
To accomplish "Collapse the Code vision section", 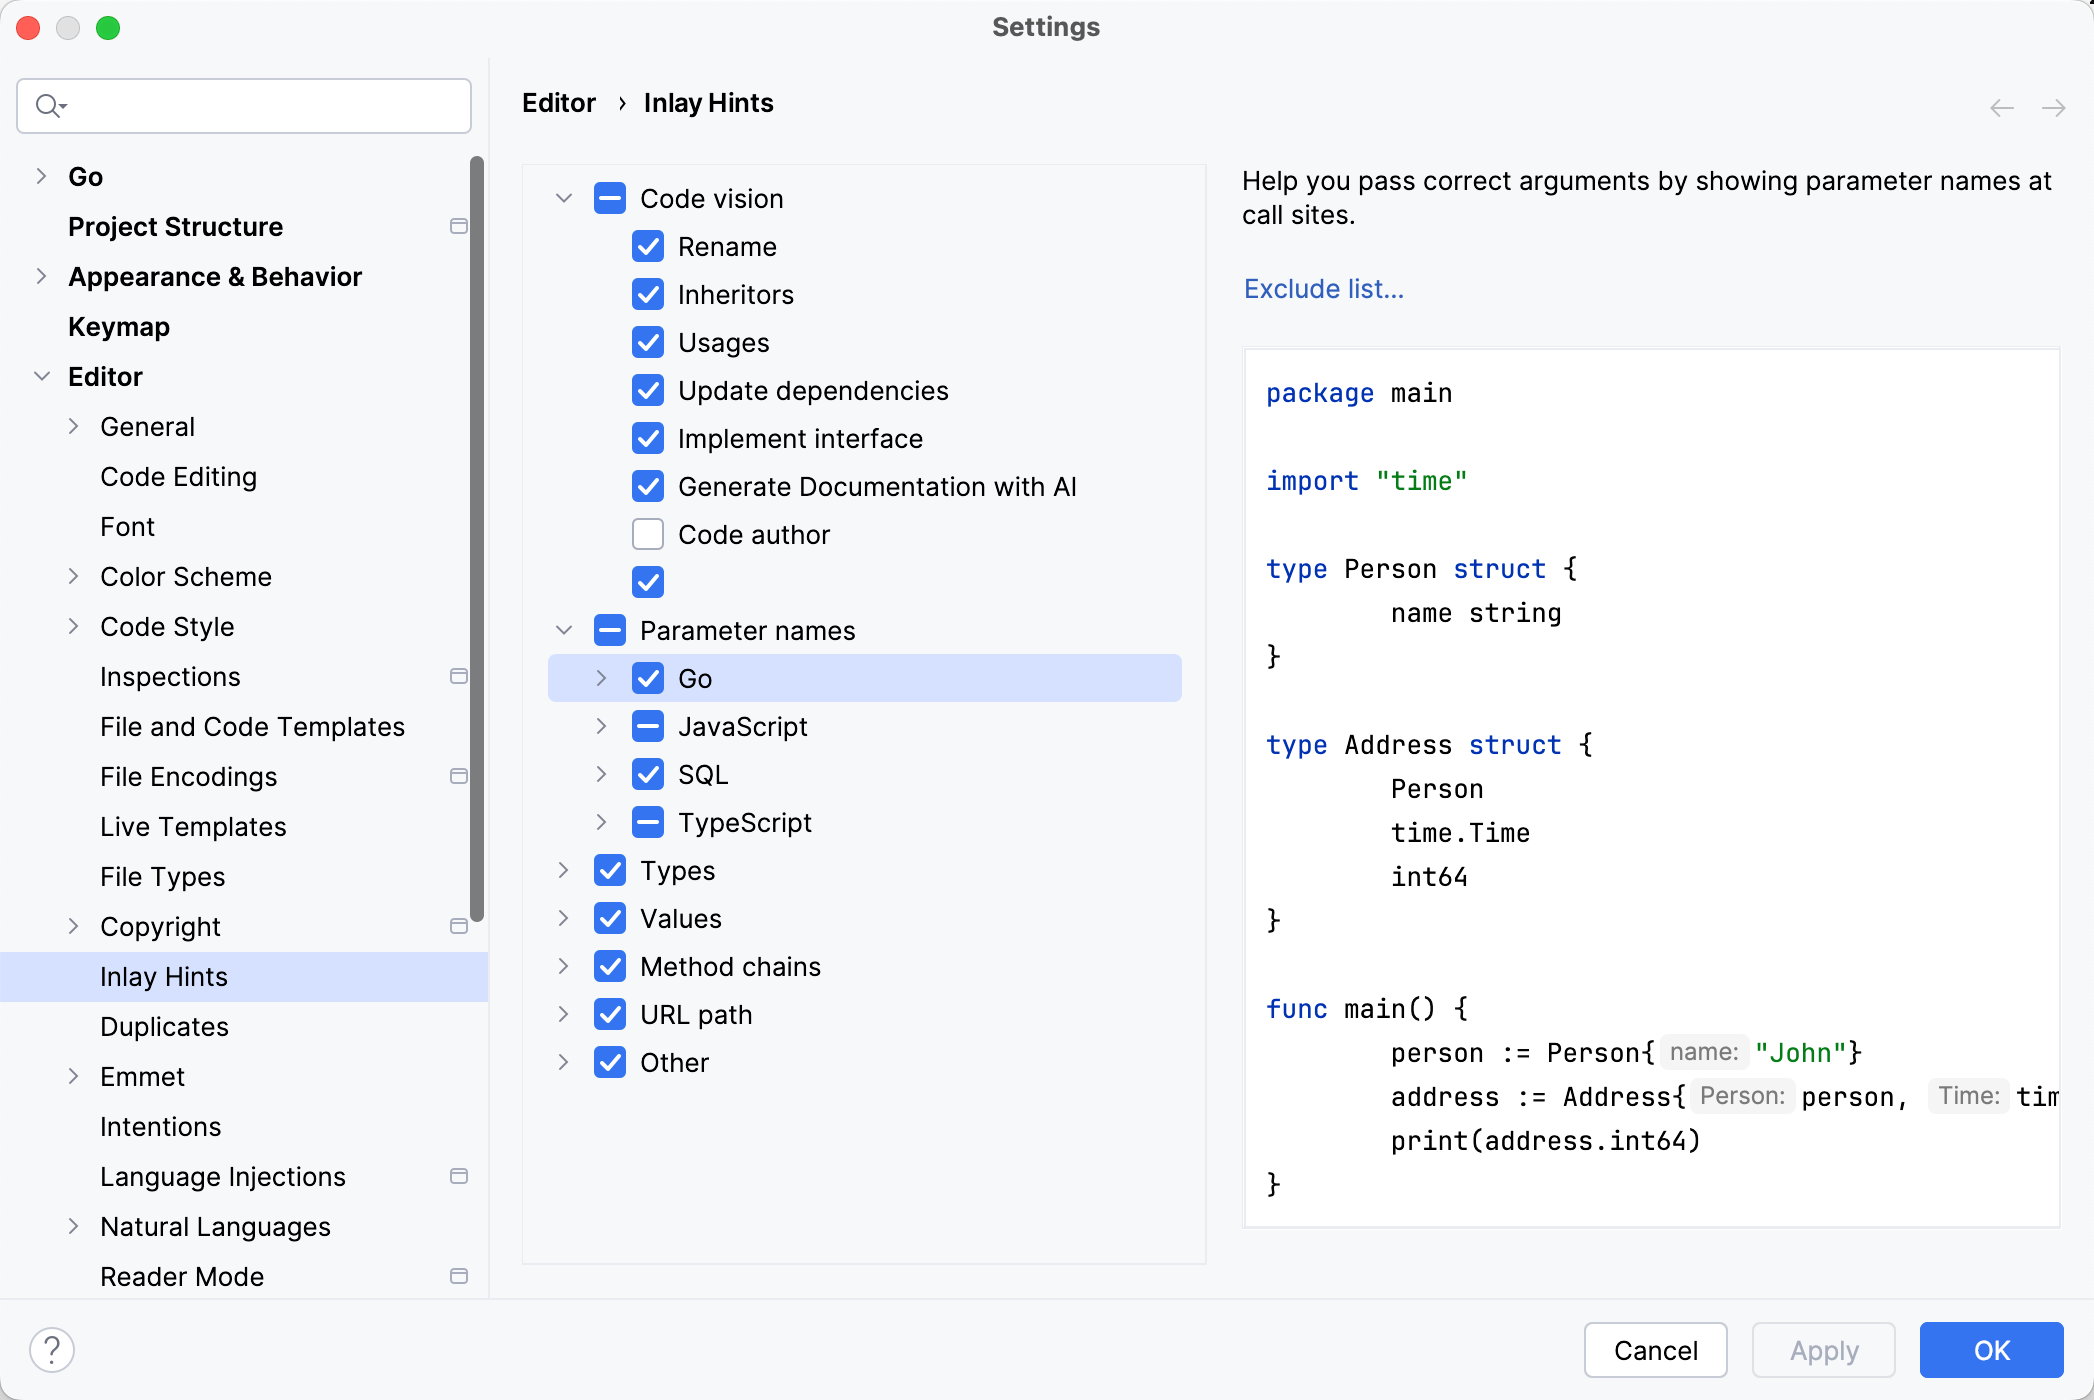I will tap(563, 198).
